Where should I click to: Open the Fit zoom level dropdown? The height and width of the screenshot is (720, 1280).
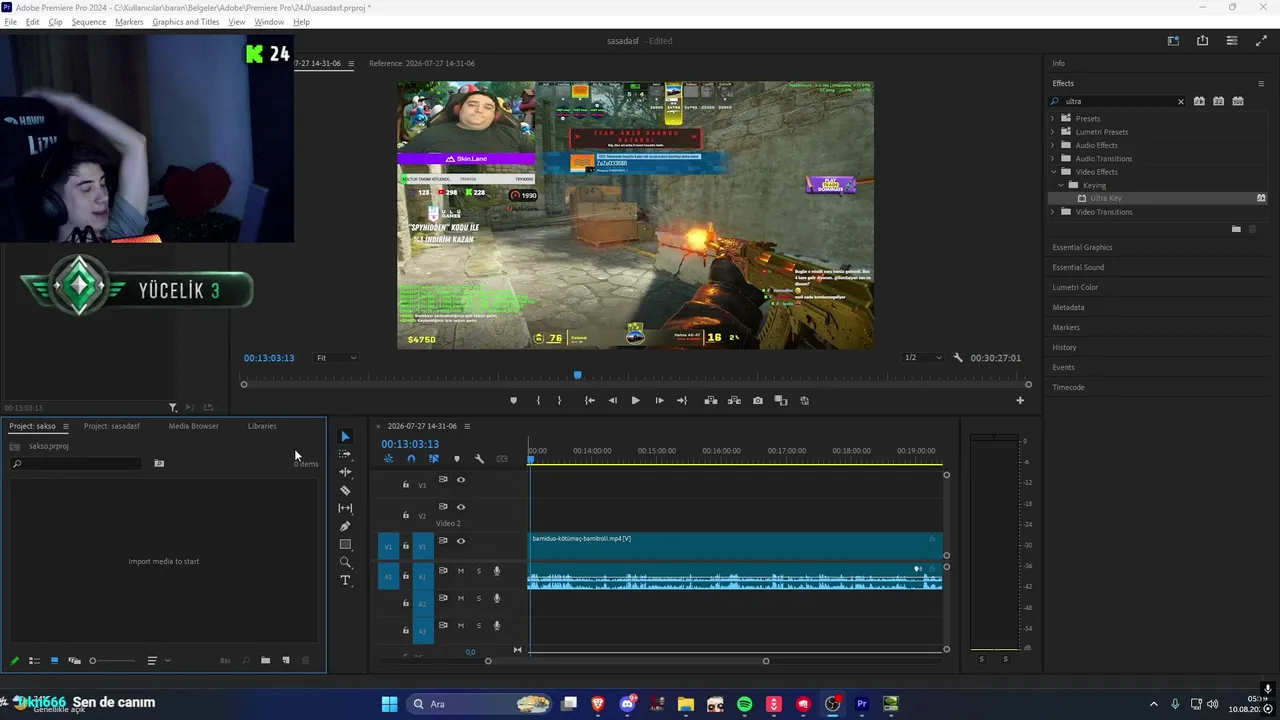[336, 358]
